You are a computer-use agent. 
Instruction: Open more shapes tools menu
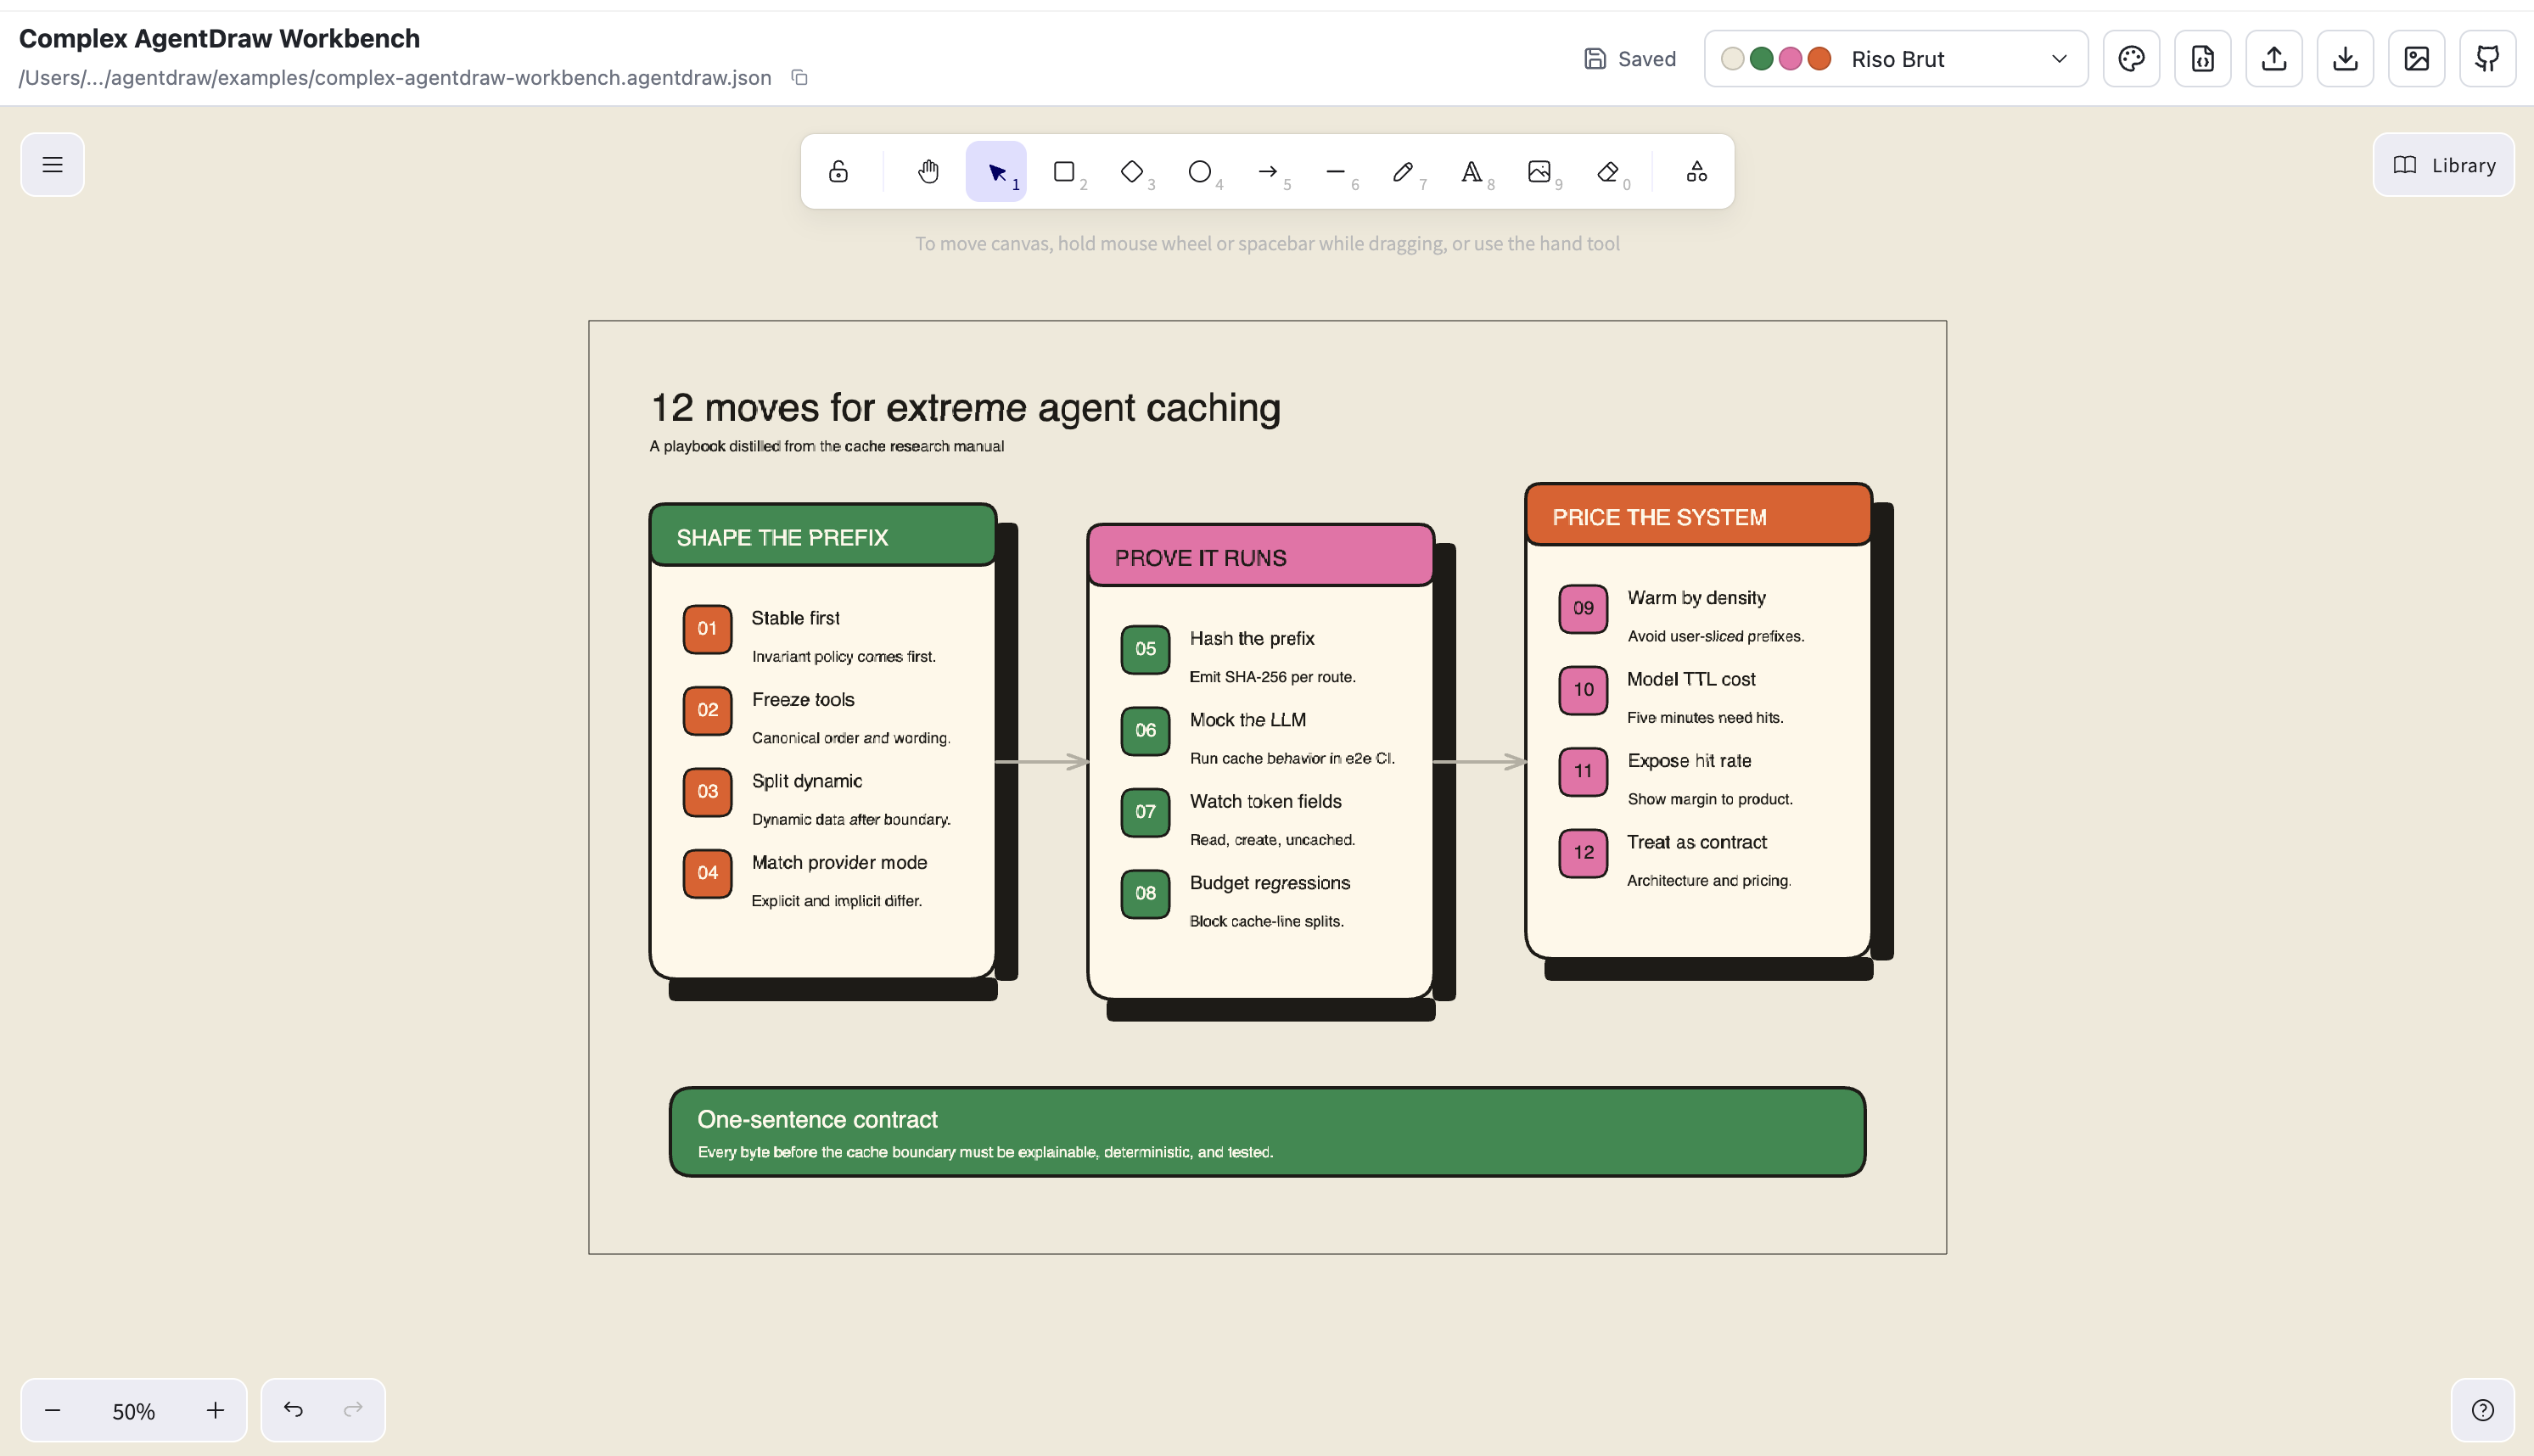[1697, 172]
